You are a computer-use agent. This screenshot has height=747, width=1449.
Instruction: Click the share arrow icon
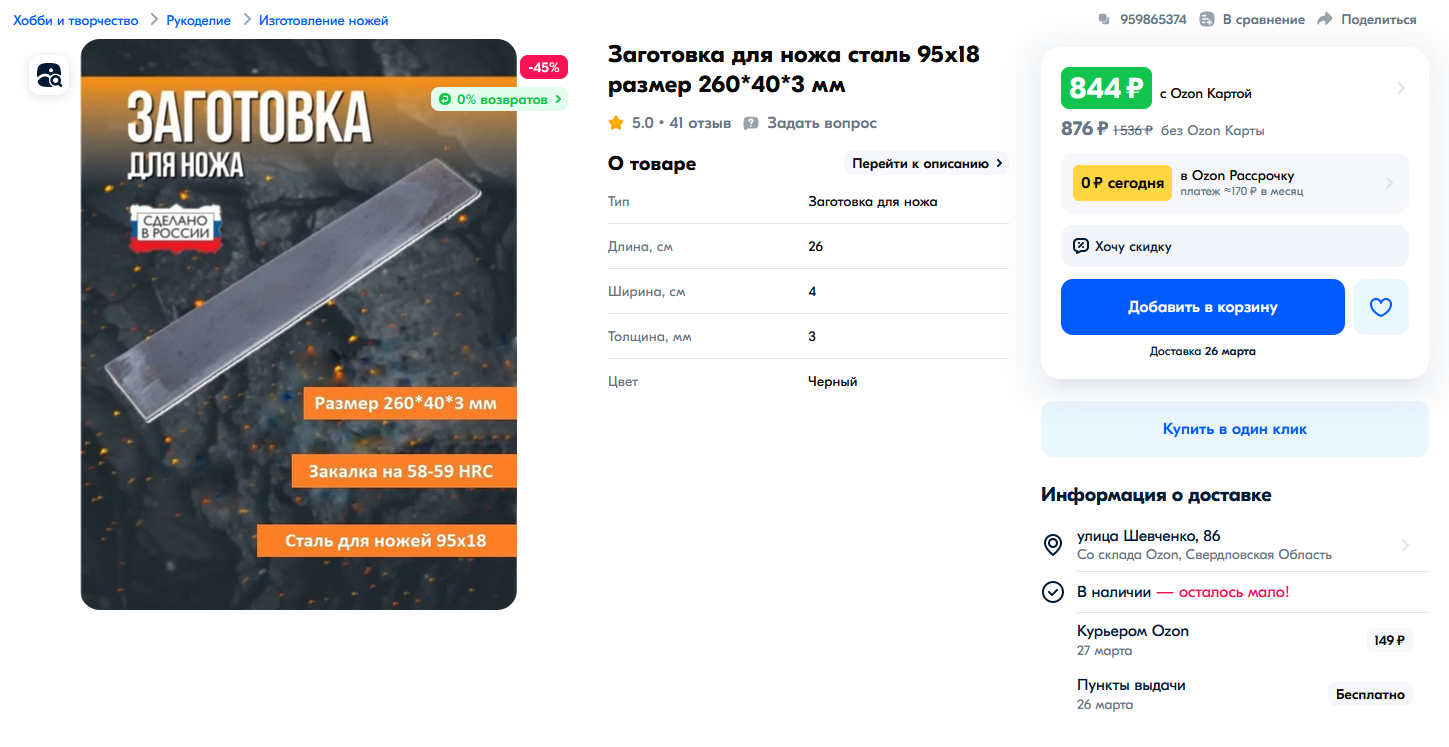pyautogui.click(x=1325, y=19)
